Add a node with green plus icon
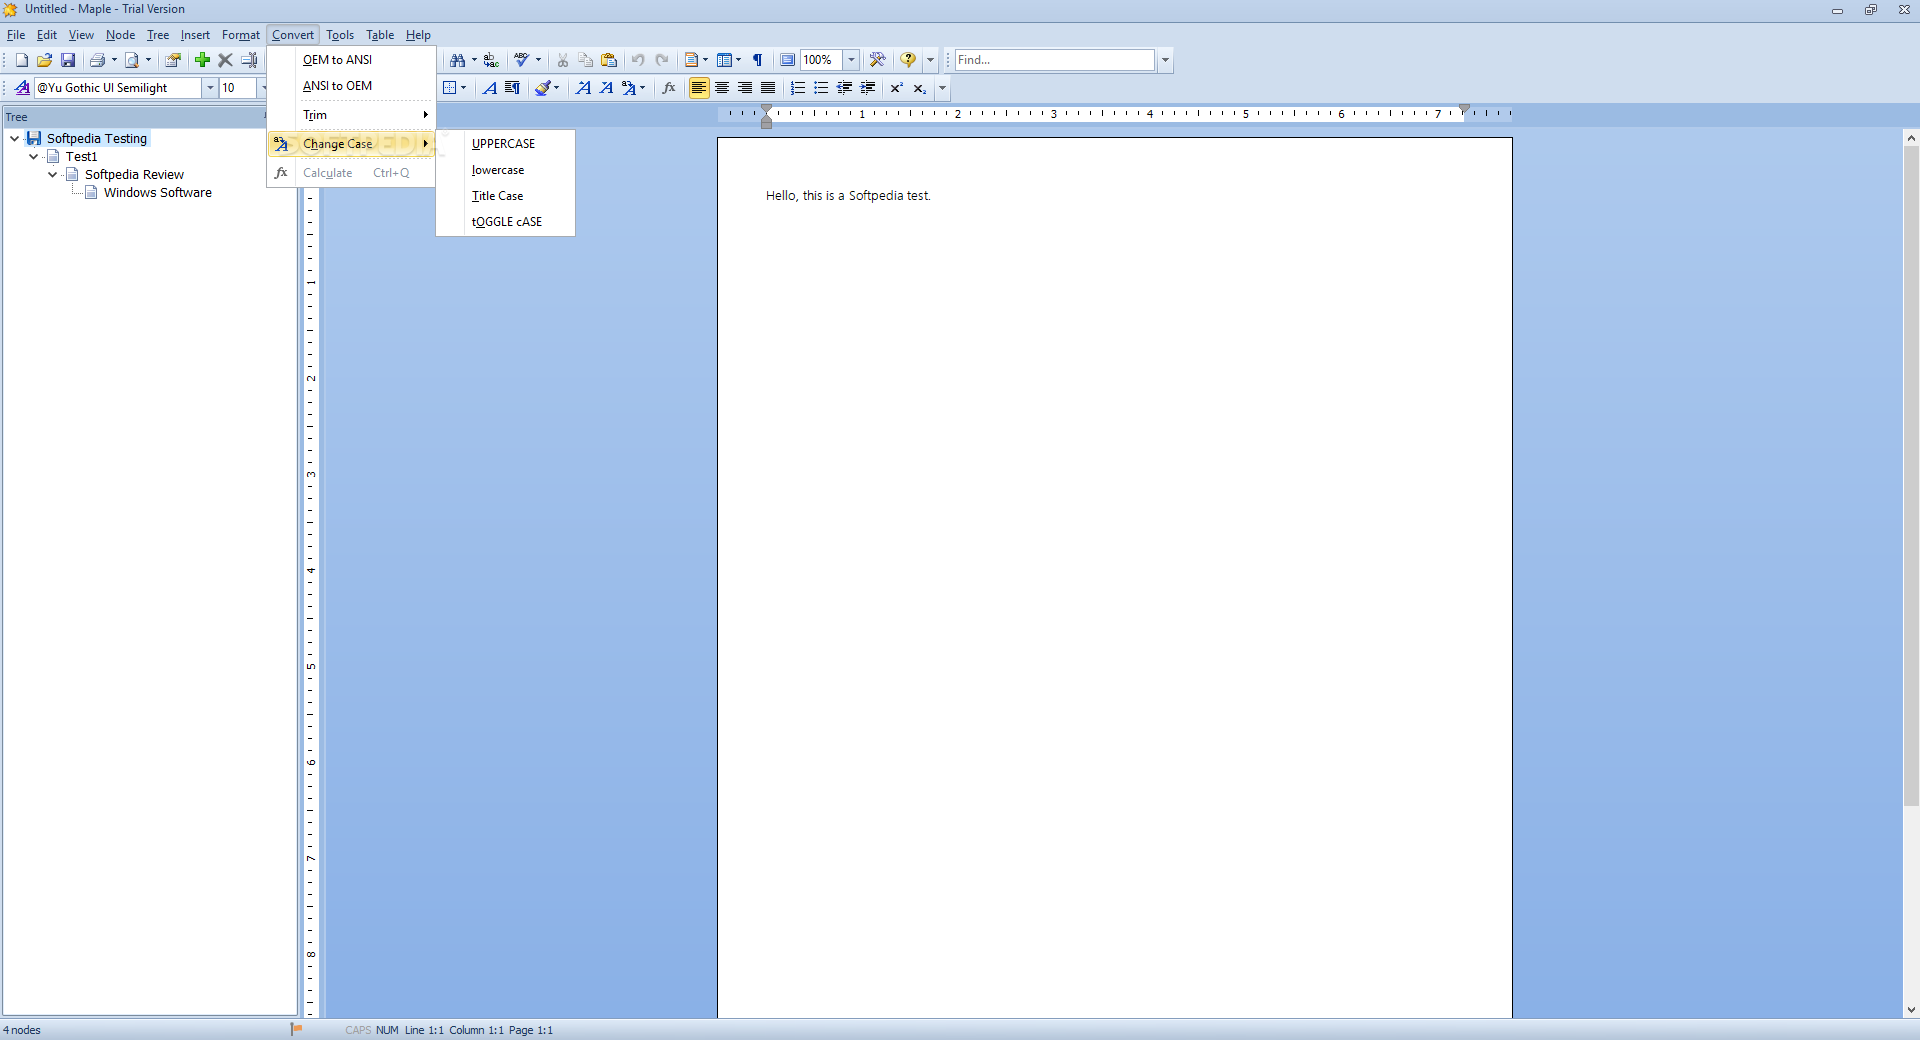This screenshot has width=1920, height=1040. click(x=202, y=60)
